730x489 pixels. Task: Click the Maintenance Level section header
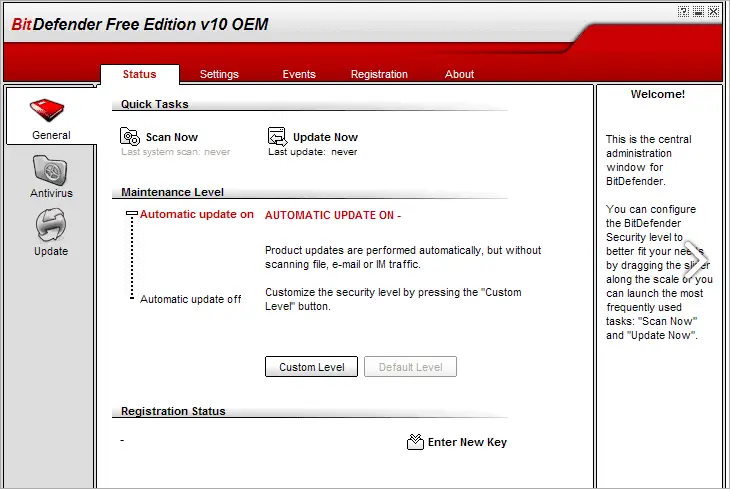point(172,192)
